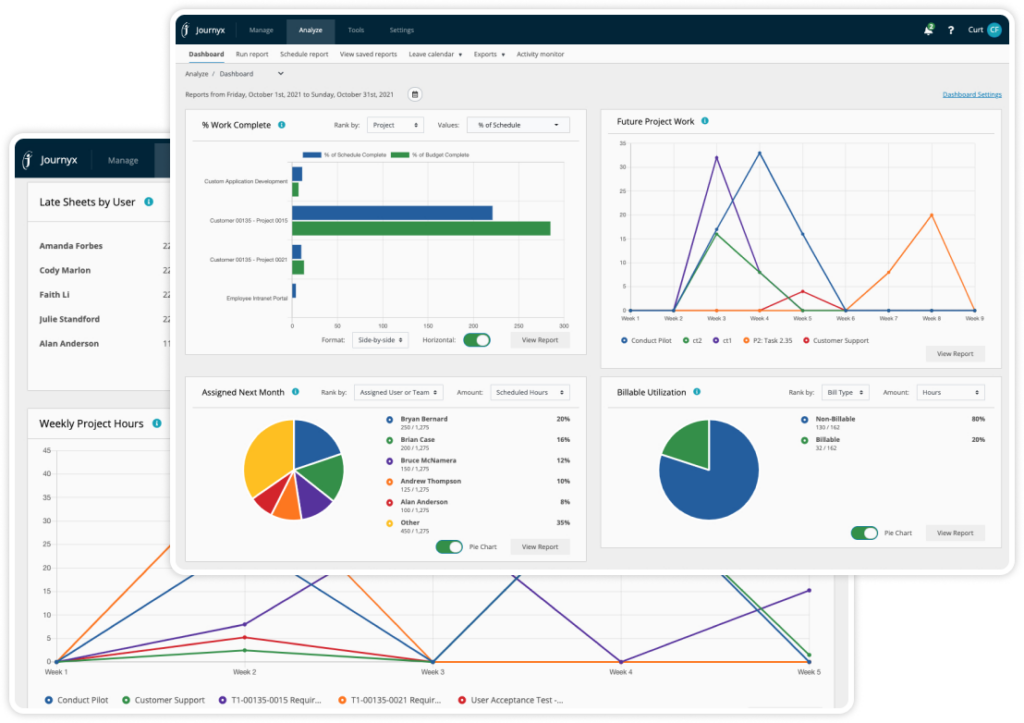1024x723 pixels.
Task: Open the Bill Type rank-by dropdown
Action: 845,393
